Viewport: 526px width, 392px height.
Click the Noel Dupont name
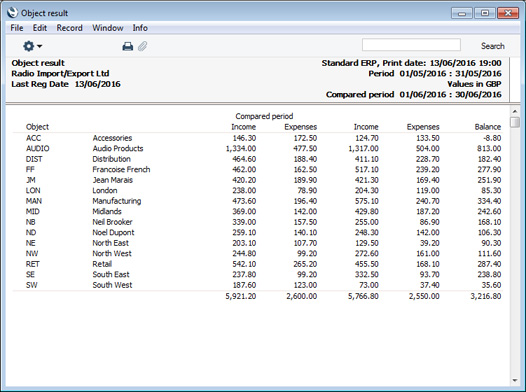pos(113,232)
